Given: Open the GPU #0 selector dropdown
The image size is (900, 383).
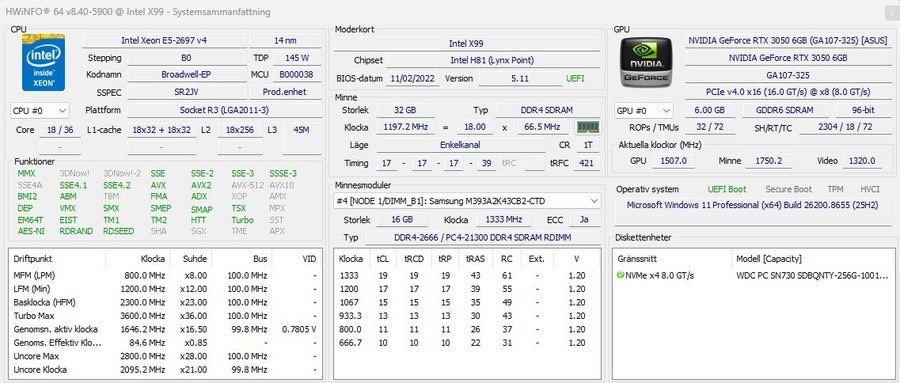Looking at the screenshot, I should point(644,110).
